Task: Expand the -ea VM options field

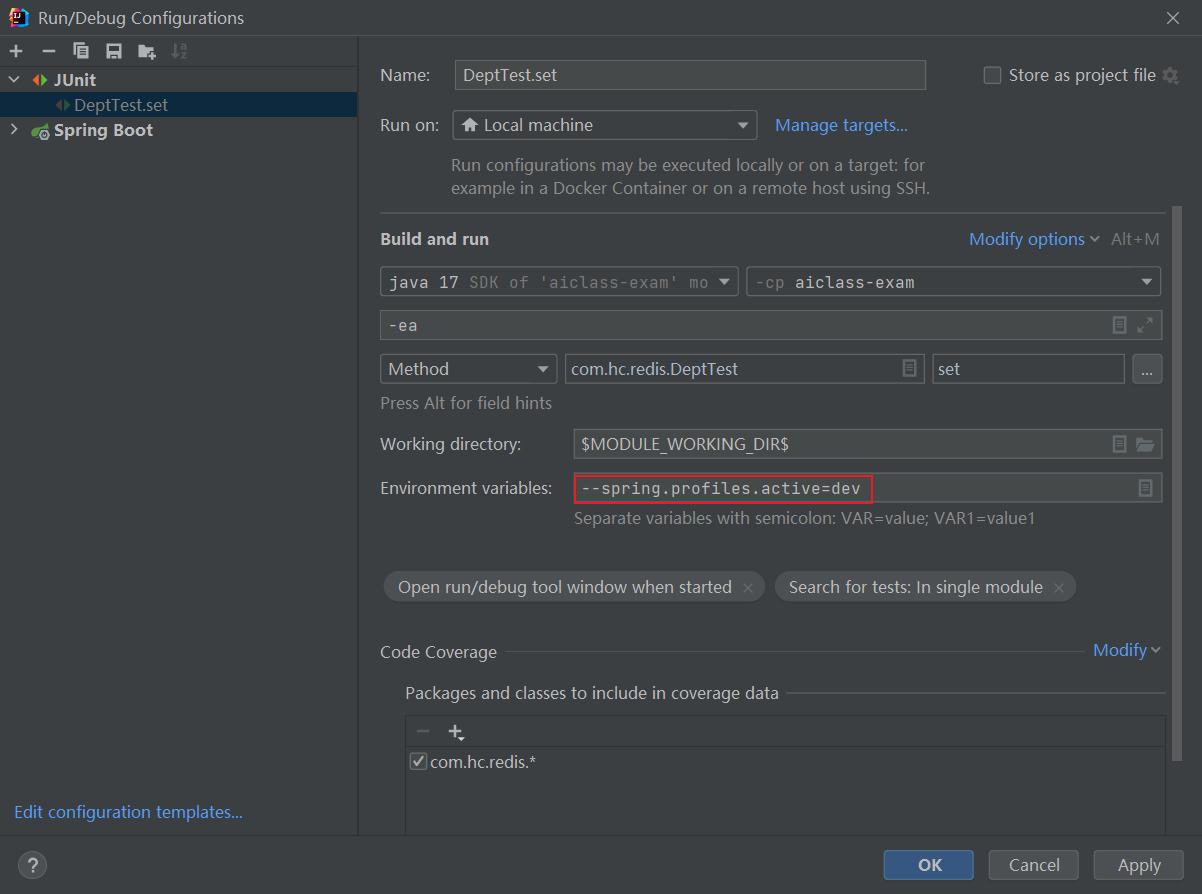Action: [x=1145, y=325]
